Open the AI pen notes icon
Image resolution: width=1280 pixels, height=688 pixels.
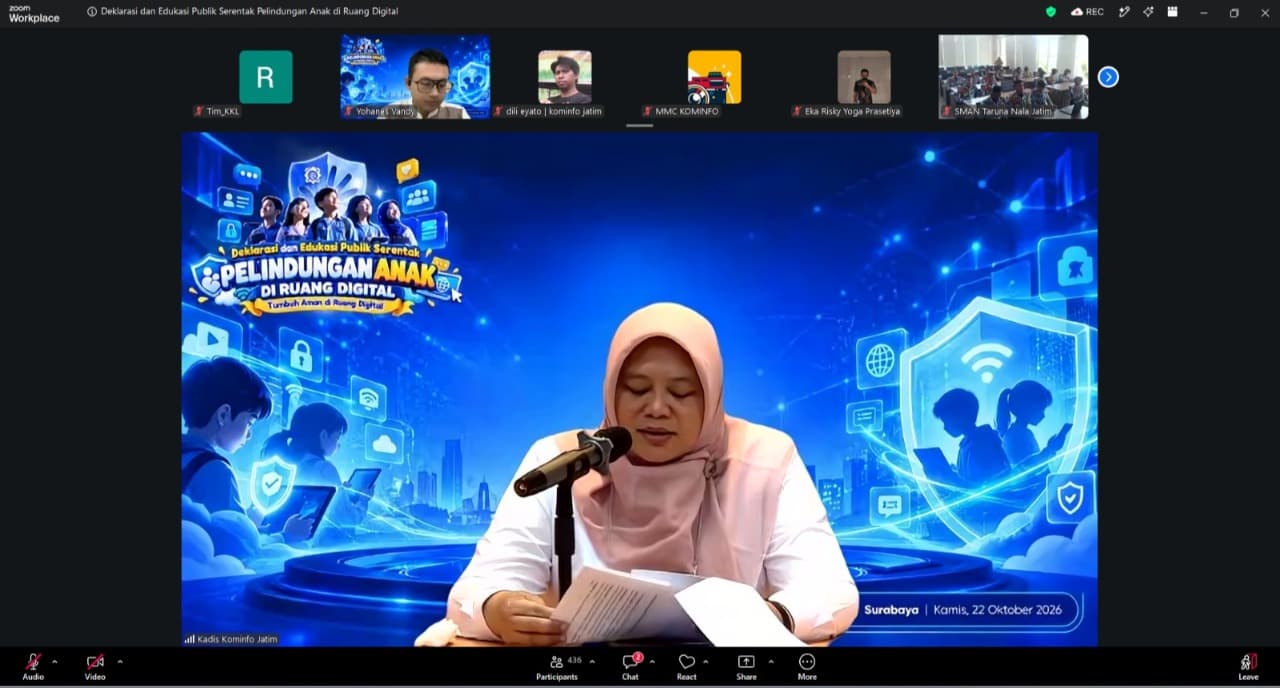coord(1124,12)
